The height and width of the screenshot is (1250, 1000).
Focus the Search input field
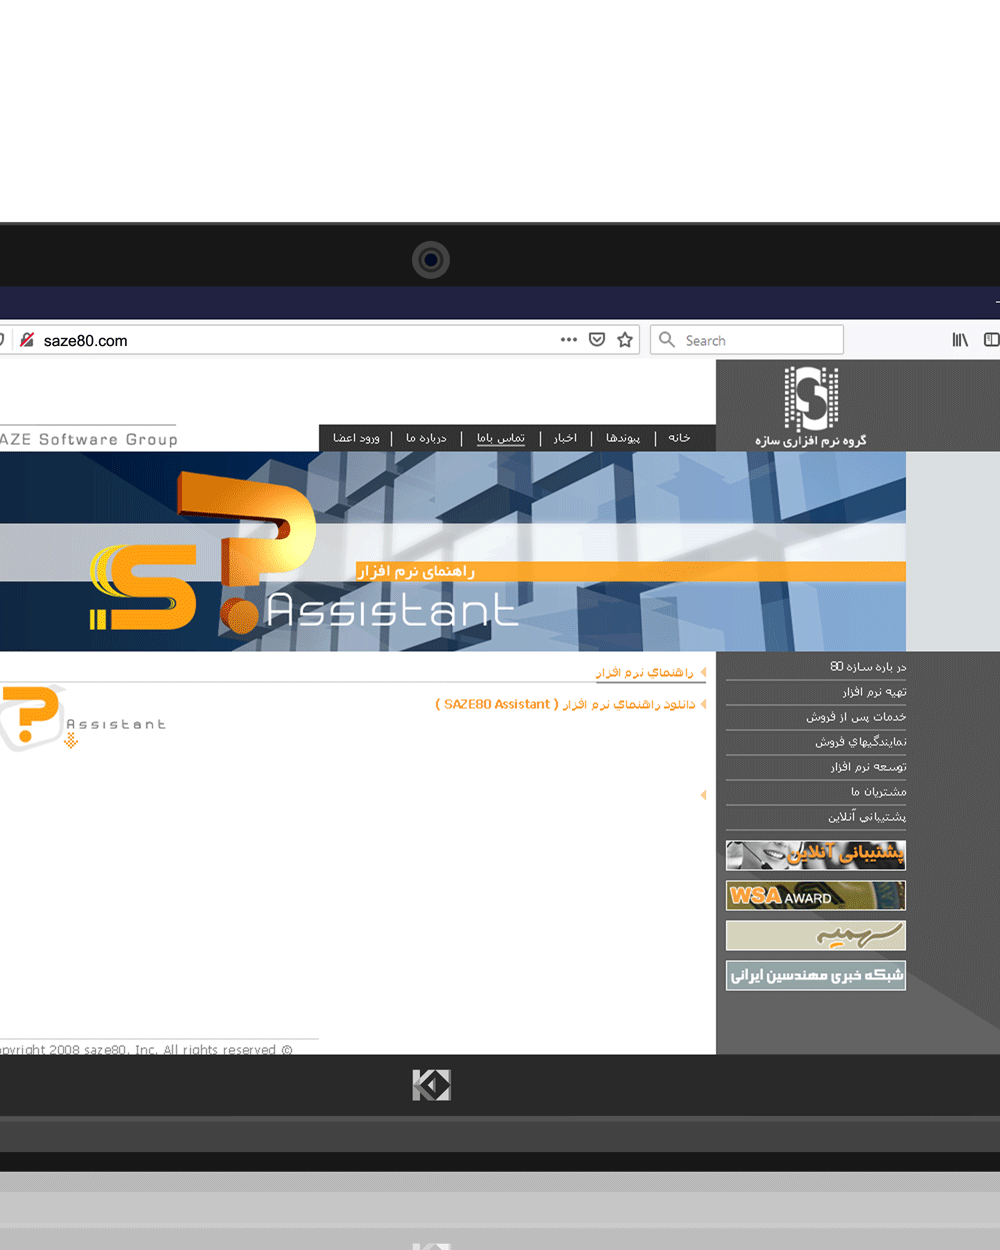coord(760,340)
